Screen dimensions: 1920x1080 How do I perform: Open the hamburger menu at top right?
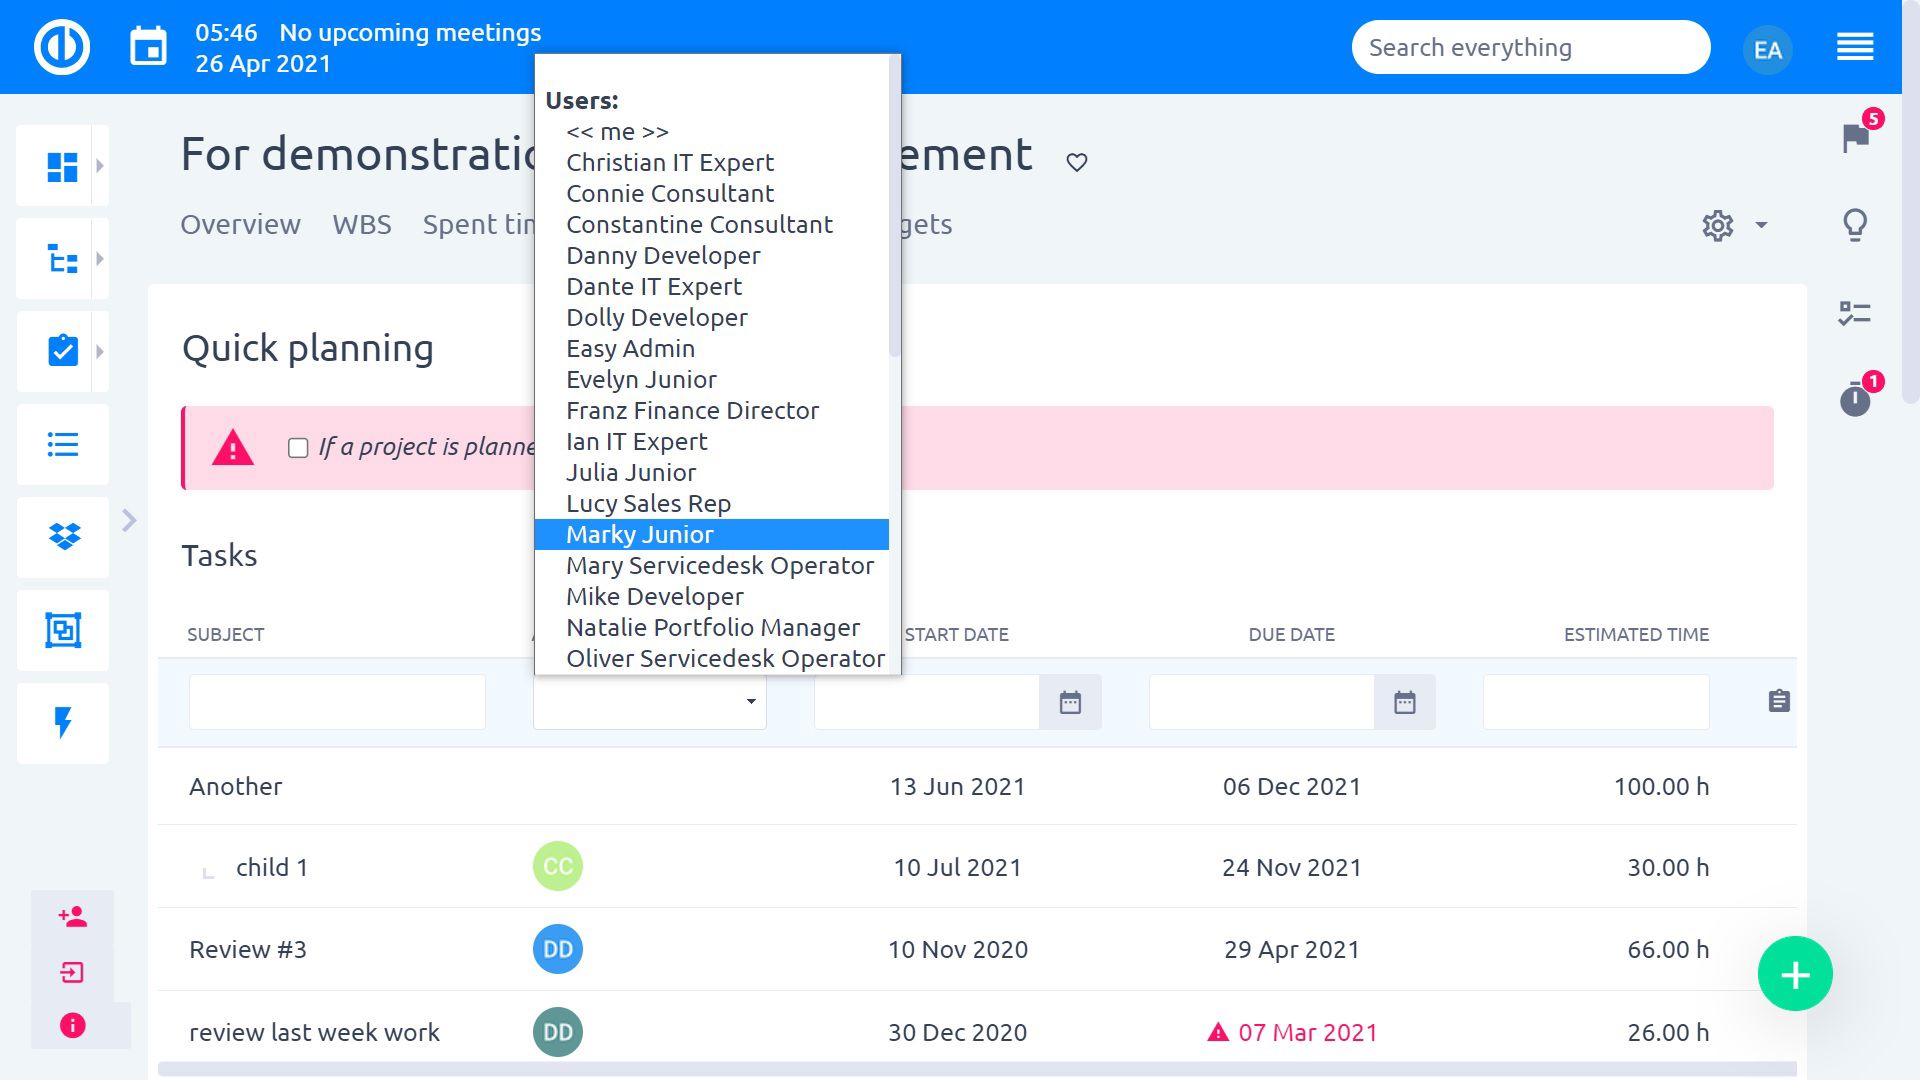[x=1855, y=47]
